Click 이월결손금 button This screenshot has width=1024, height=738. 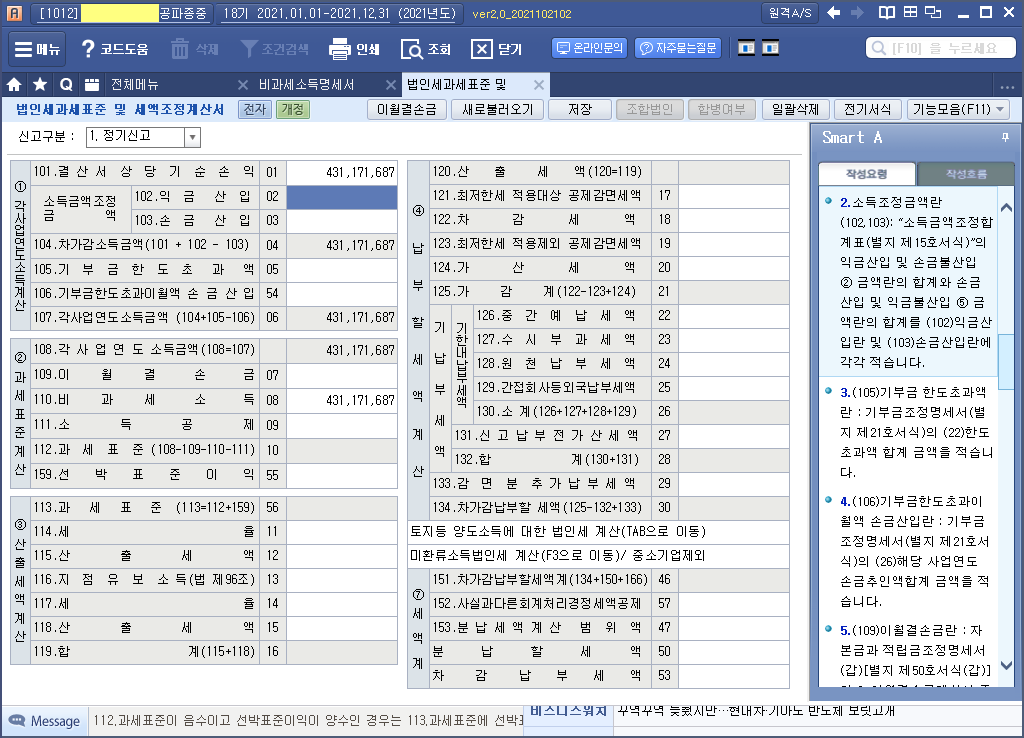click(406, 109)
